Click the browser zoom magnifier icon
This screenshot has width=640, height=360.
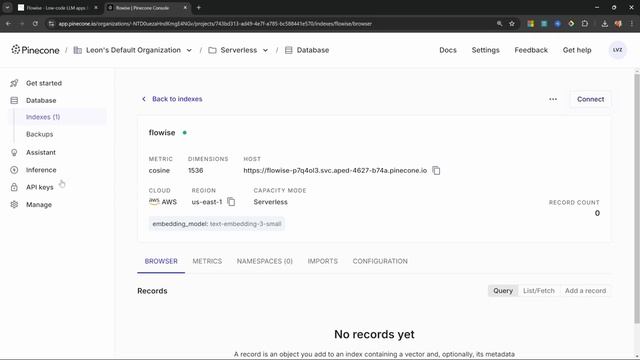tap(499, 24)
